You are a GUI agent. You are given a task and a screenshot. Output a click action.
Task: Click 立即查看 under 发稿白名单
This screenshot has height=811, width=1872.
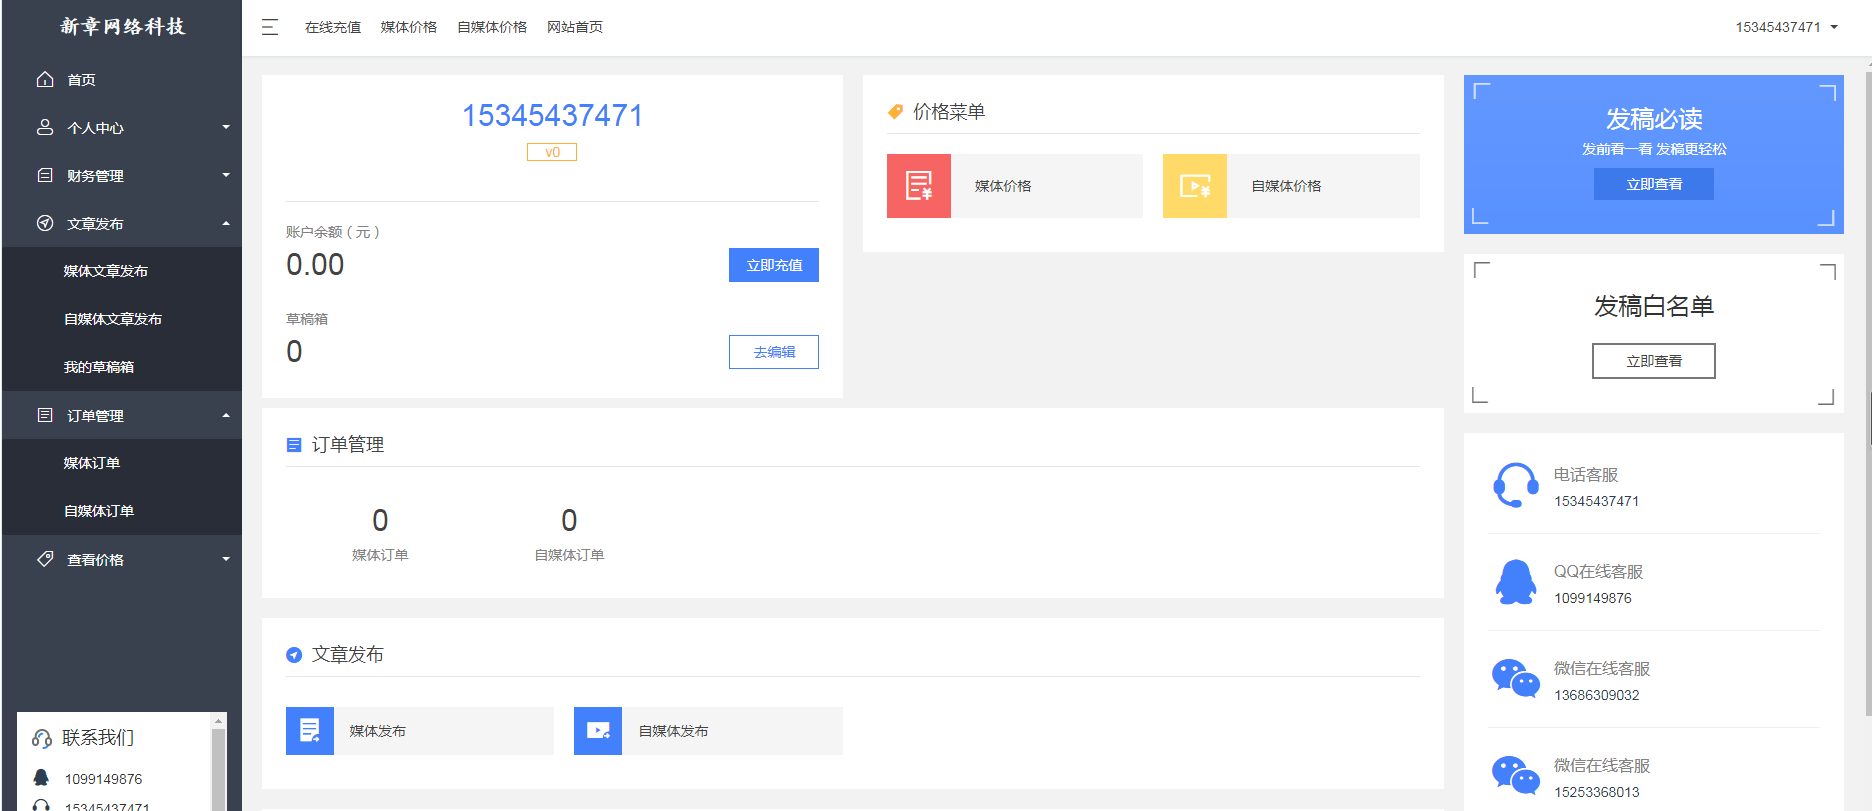[1654, 361]
